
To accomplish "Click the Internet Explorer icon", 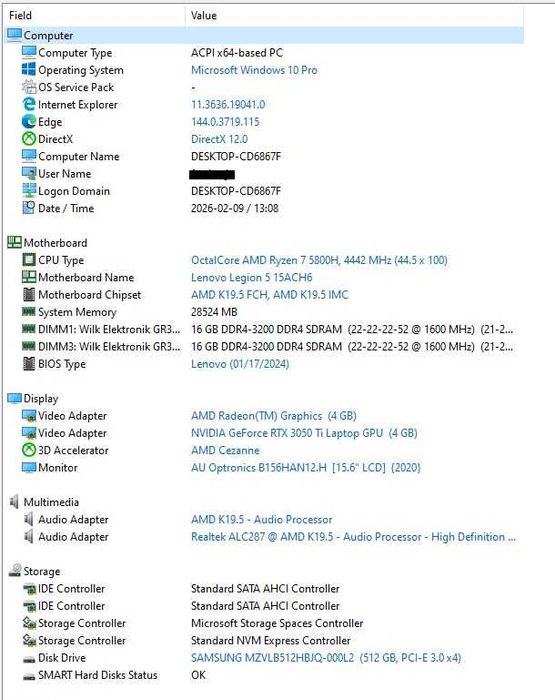I will [x=29, y=104].
